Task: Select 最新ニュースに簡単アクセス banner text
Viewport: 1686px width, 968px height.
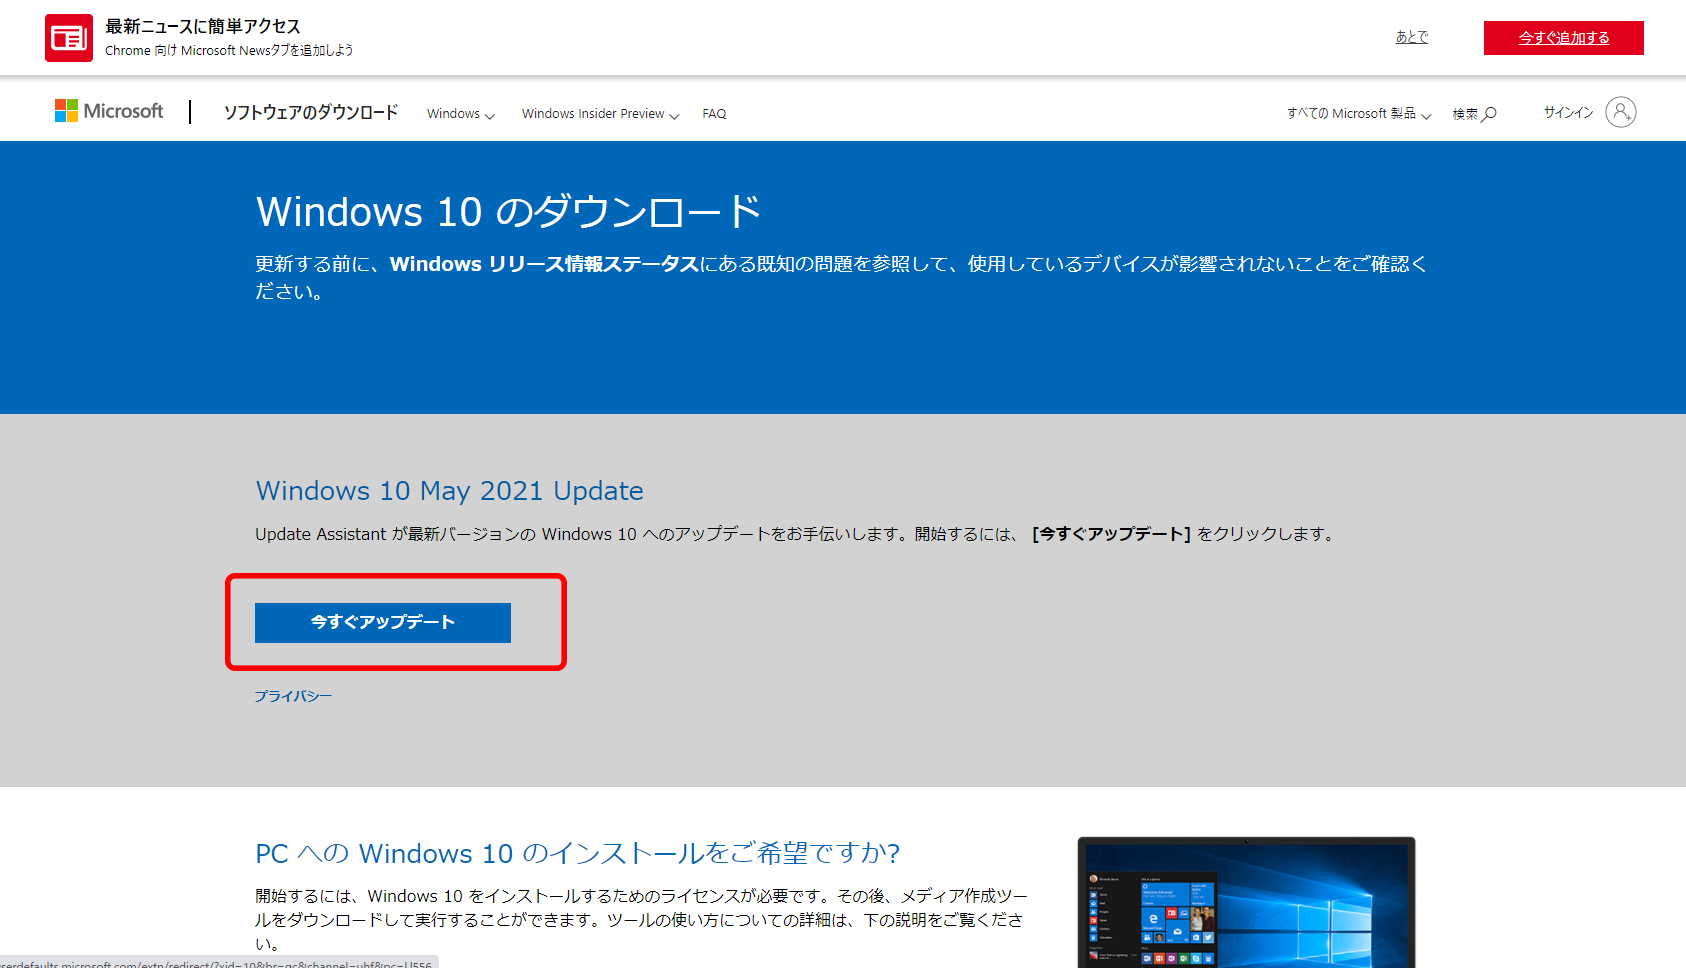Action: tap(203, 27)
